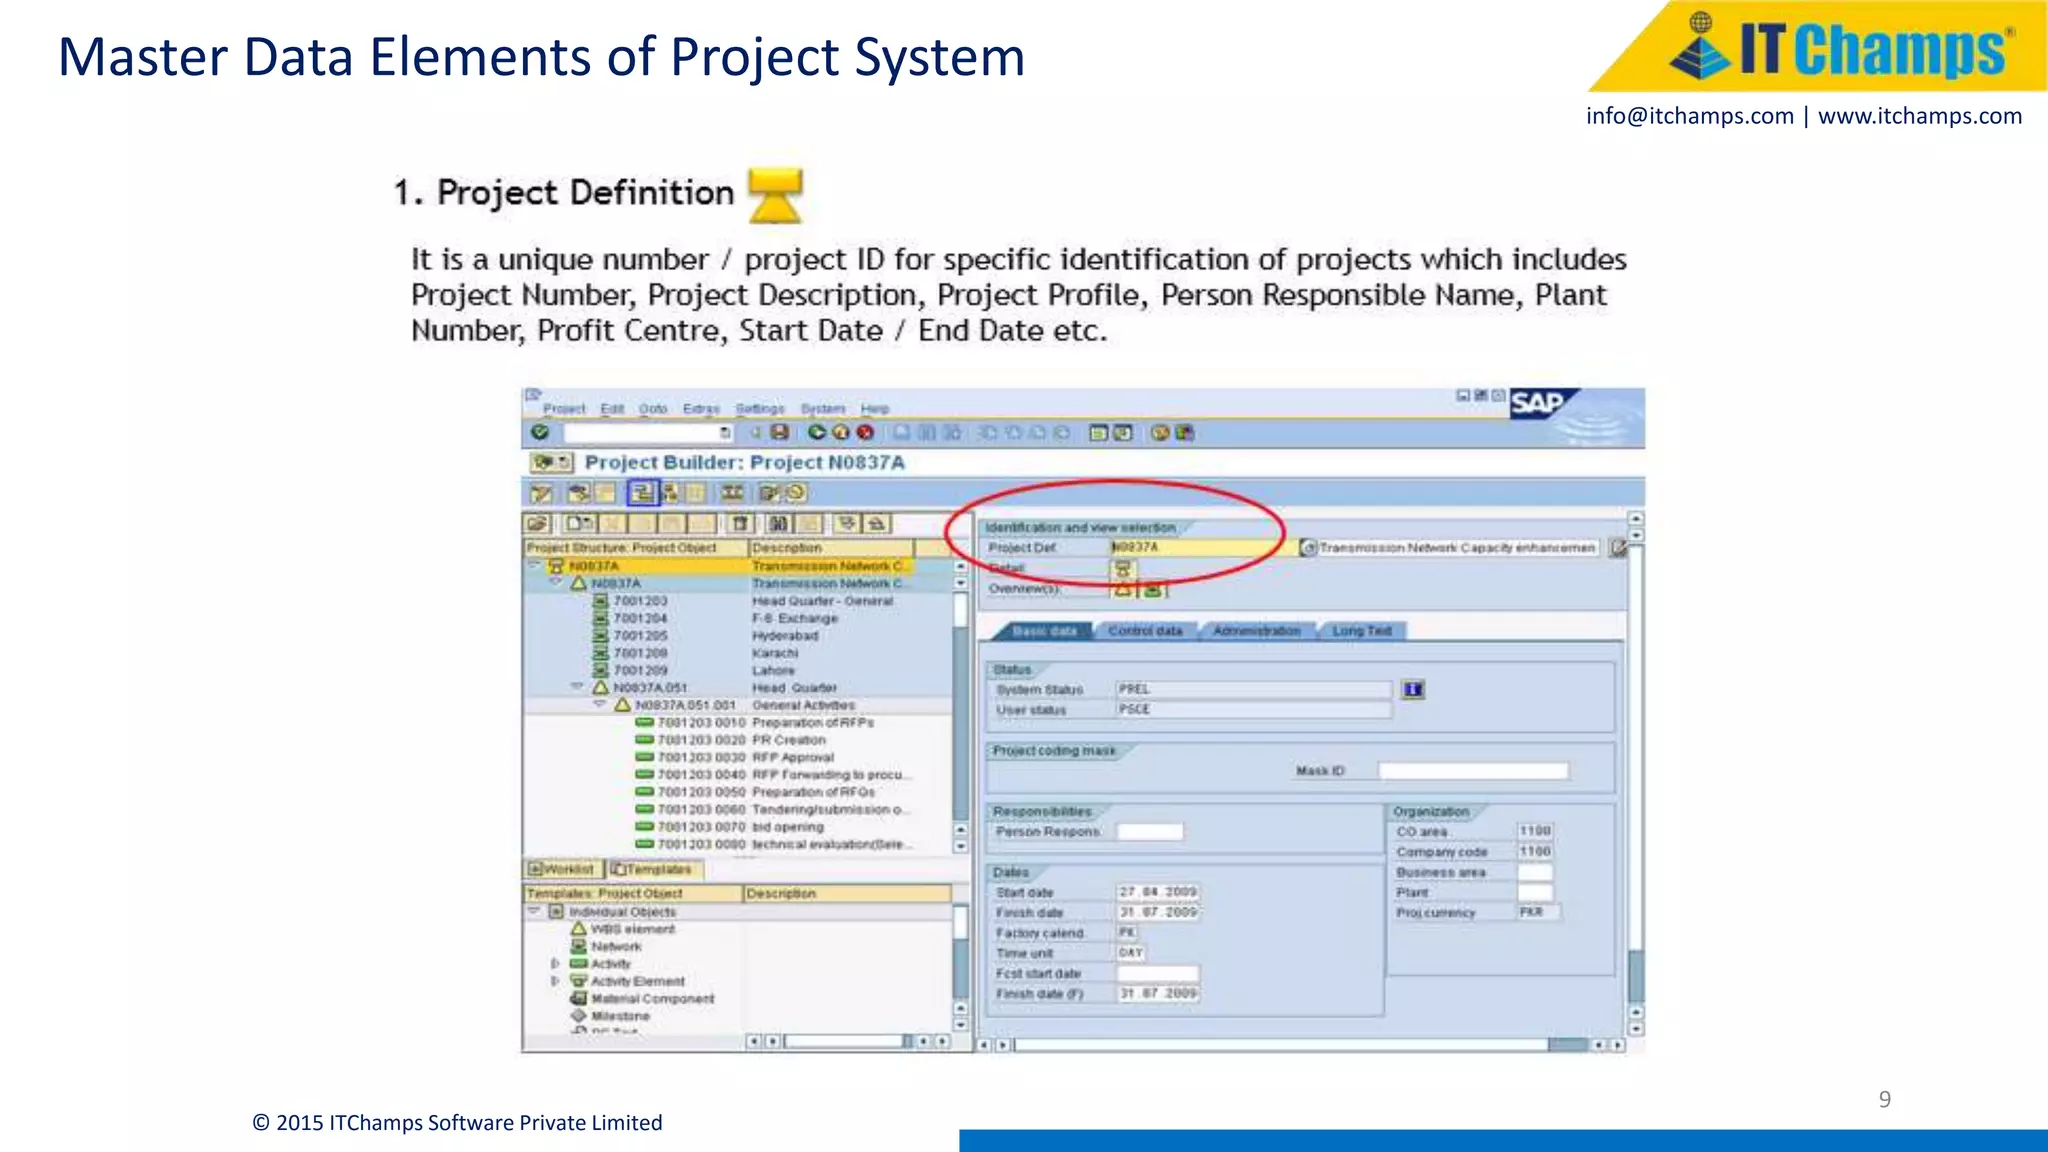Expand the Activity Element template node
The image size is (2048, 1152).
click(x=555, y=981)
